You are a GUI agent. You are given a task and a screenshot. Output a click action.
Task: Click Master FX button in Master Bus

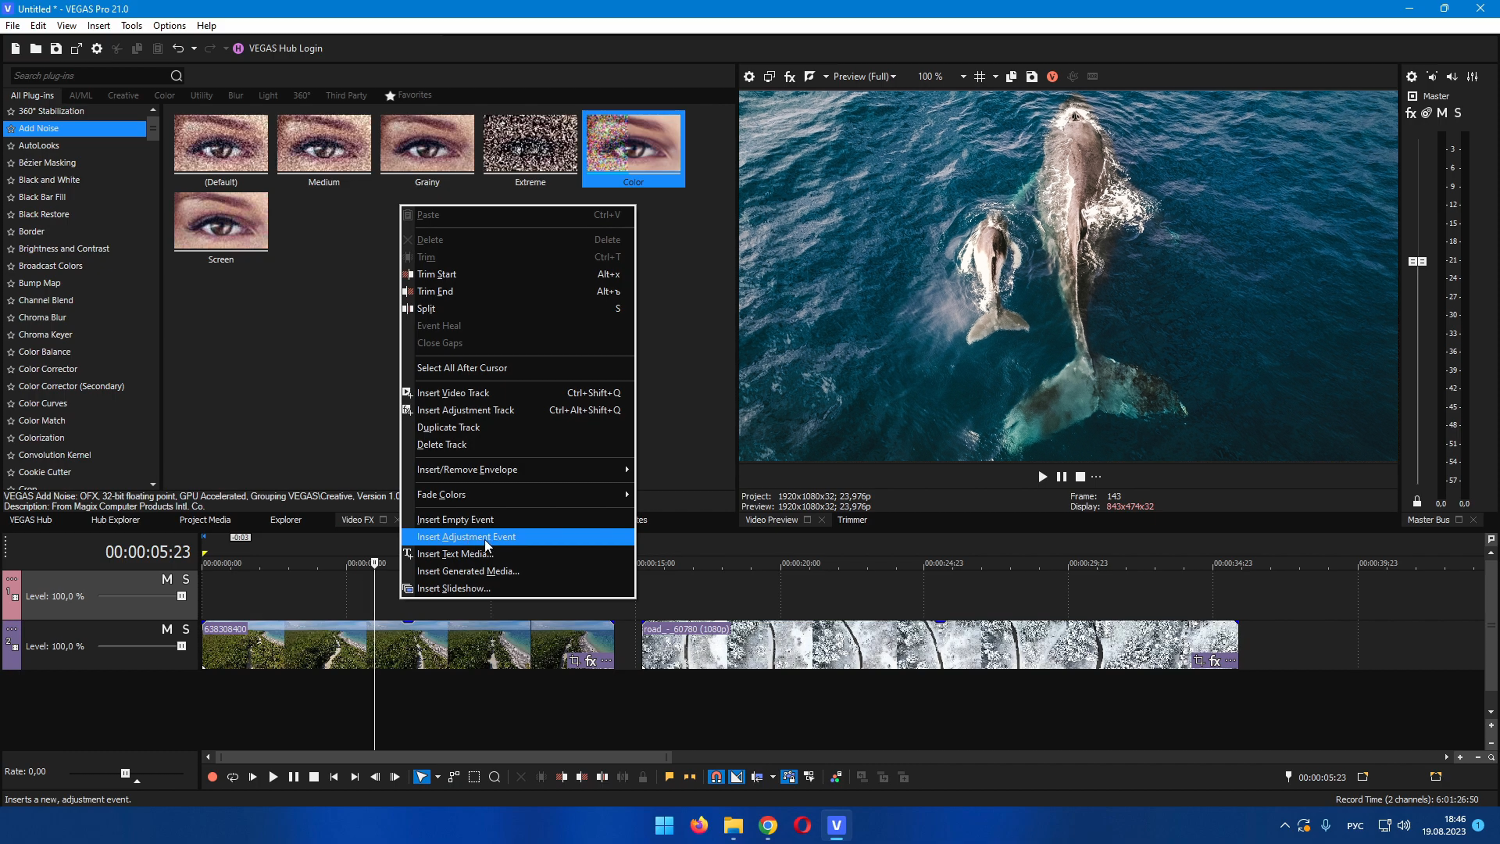pos(1411,113)
